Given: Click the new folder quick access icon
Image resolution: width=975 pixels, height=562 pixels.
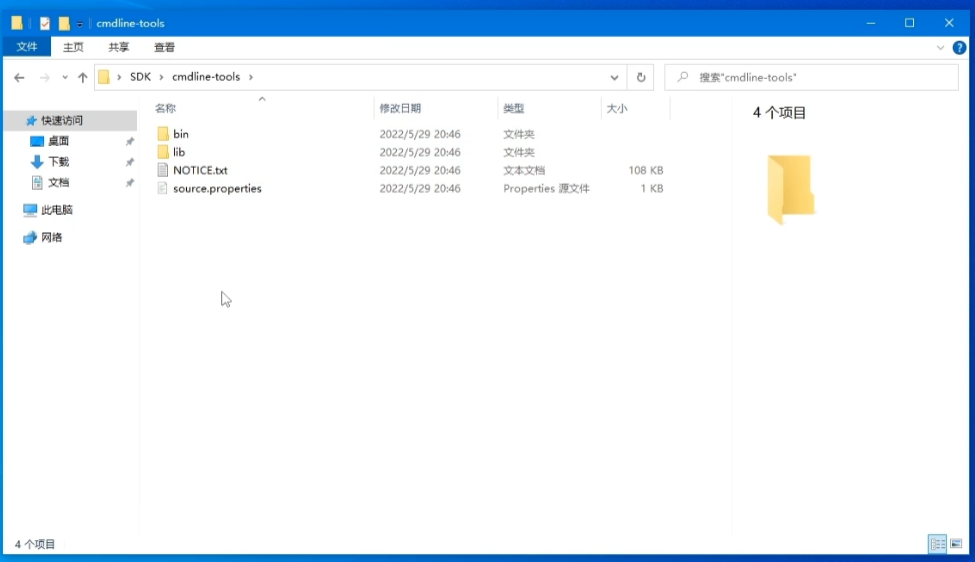Looking at the screenshot, I should coord(63,24).
